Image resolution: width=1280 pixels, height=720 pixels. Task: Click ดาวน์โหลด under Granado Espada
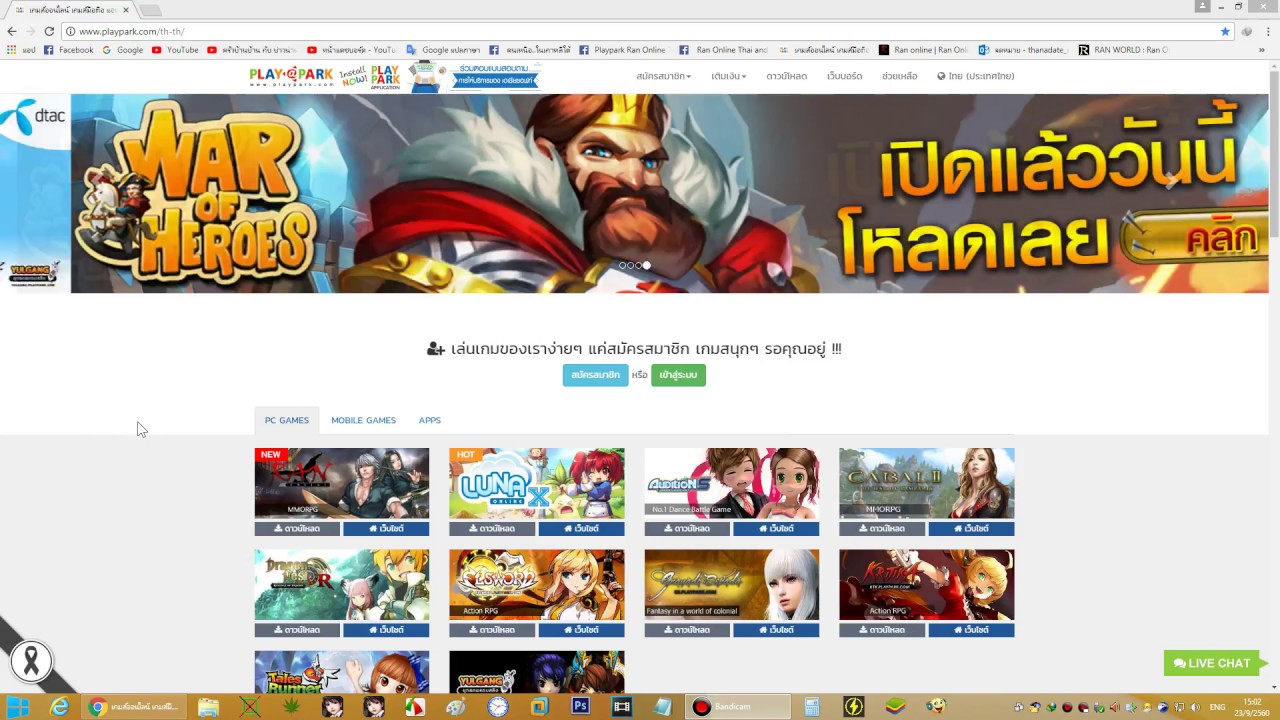coord(687,630)
